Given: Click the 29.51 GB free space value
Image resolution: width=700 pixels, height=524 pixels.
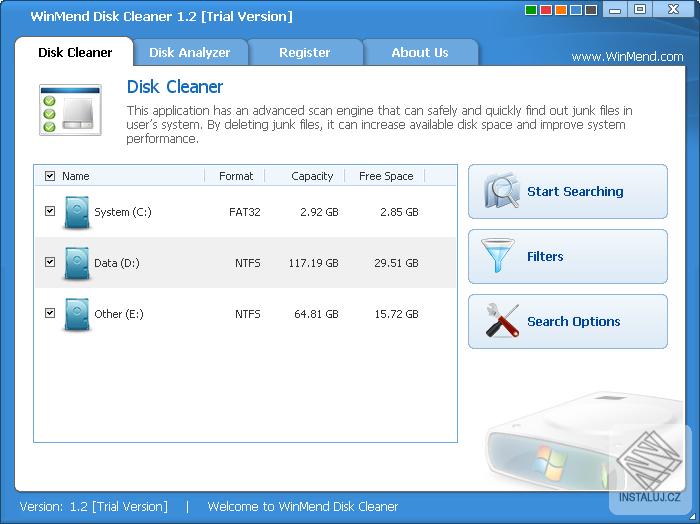Looking at the screenshot, I should (x=396, y=263).
